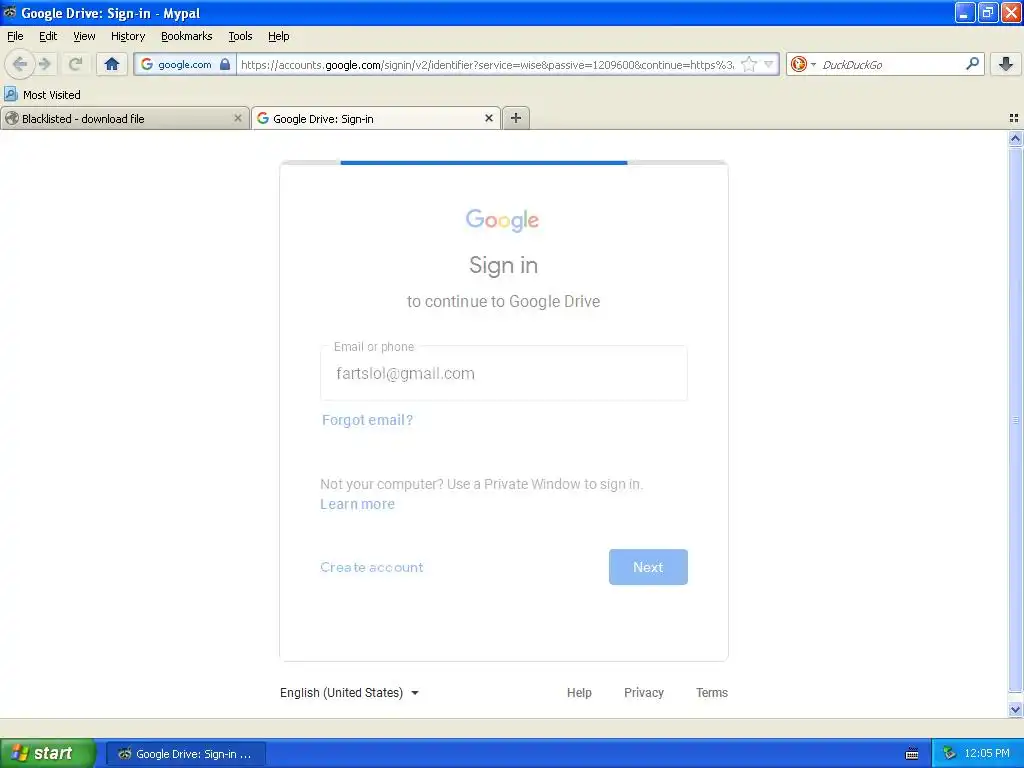Click the Email or phone field
Viewport: 1024px width, 768px height.
(504, 373)
